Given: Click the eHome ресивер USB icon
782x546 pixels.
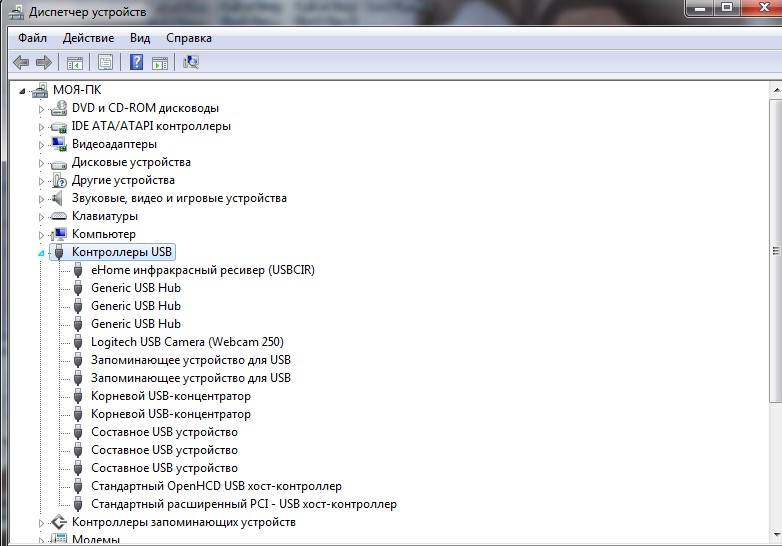Looking at the screenshot, I should 78,270.
